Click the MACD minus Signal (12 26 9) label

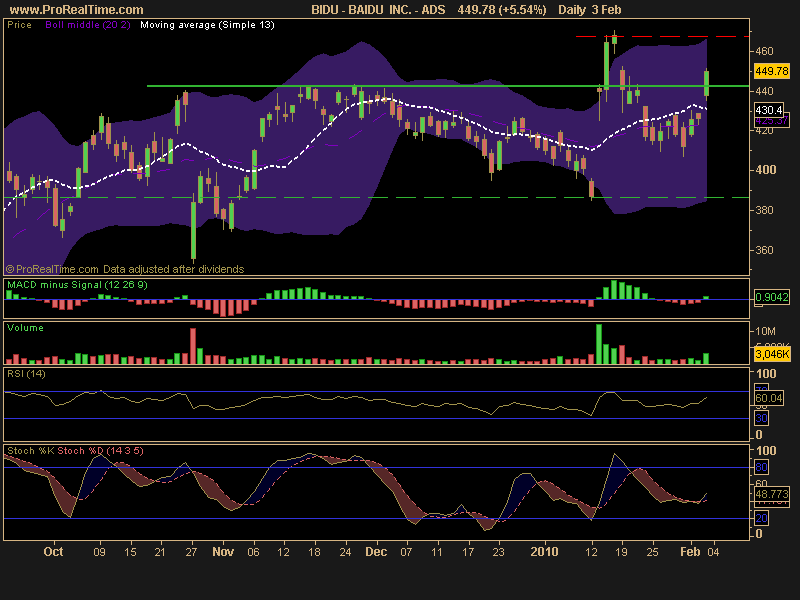click(77, 285)
